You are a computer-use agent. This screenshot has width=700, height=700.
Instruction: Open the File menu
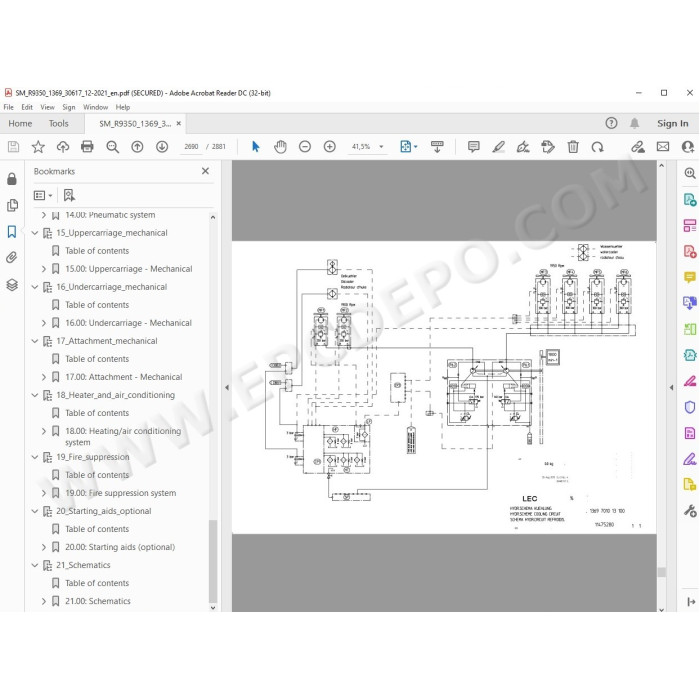pyautogui.click(x=8, y=107)
